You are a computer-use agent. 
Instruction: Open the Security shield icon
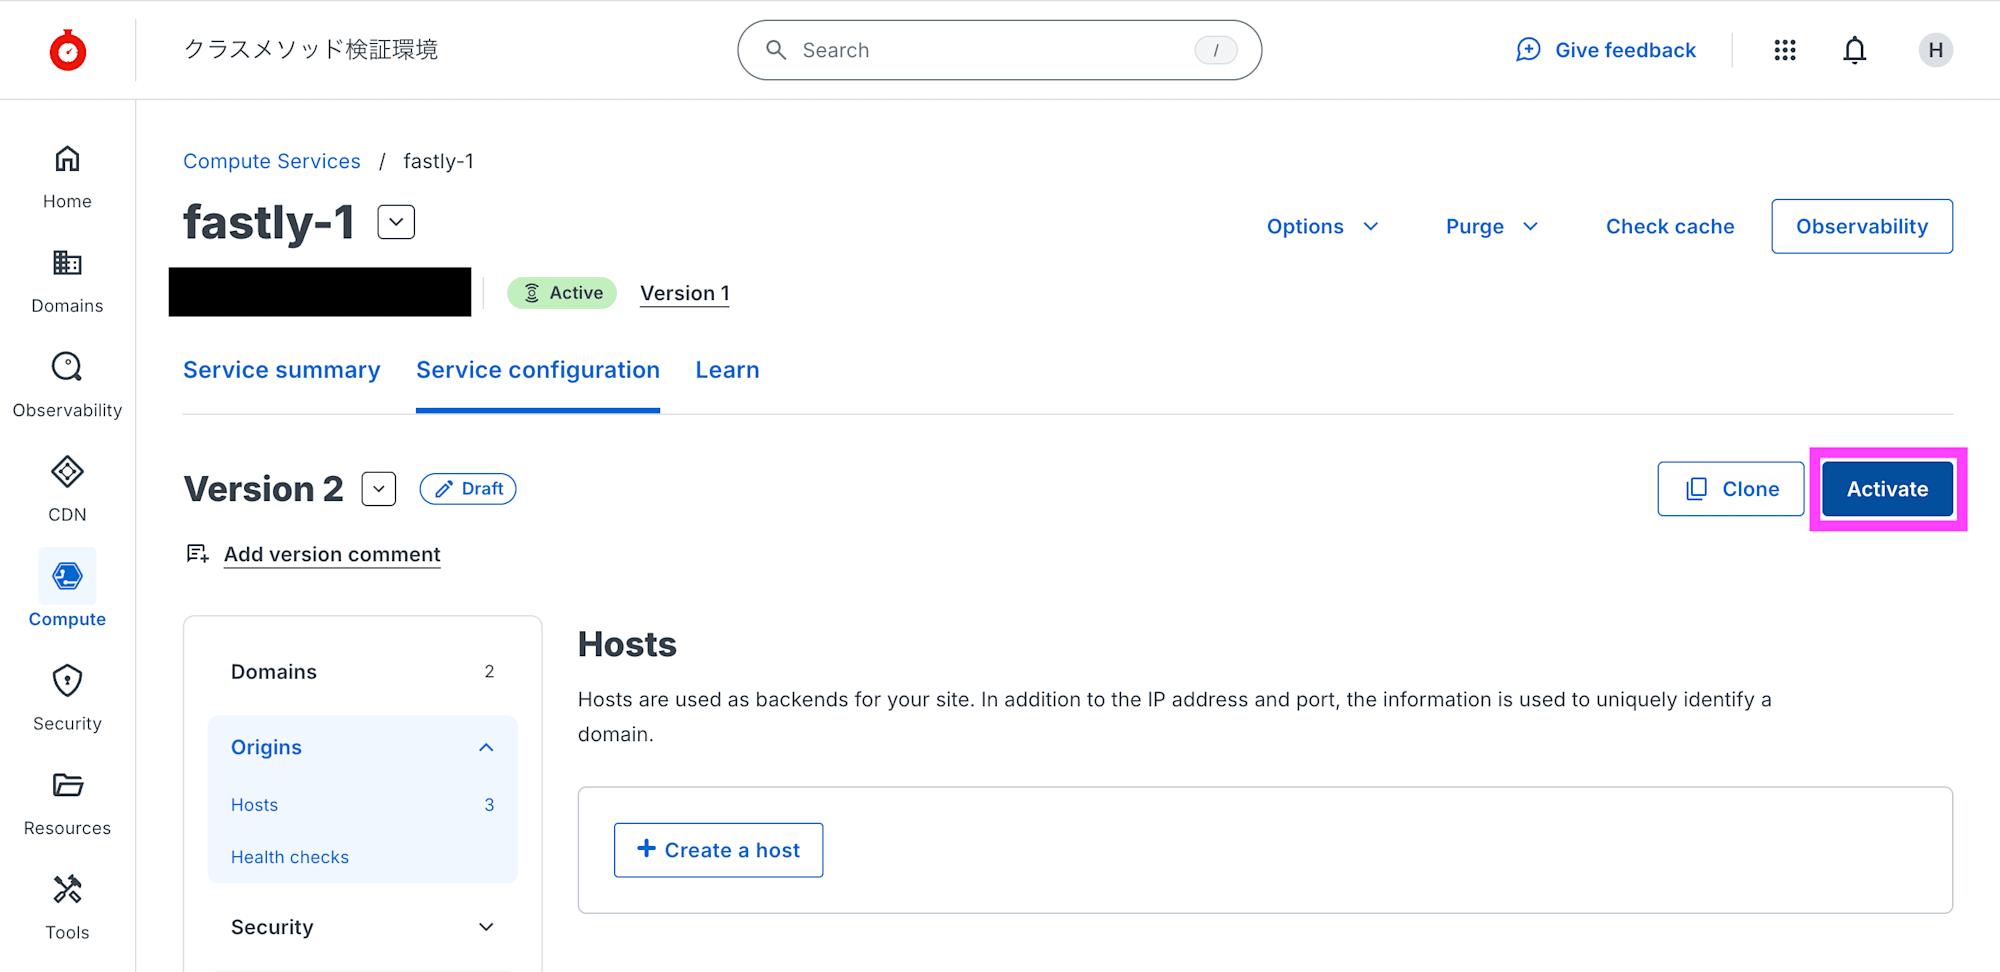point(67,682)
